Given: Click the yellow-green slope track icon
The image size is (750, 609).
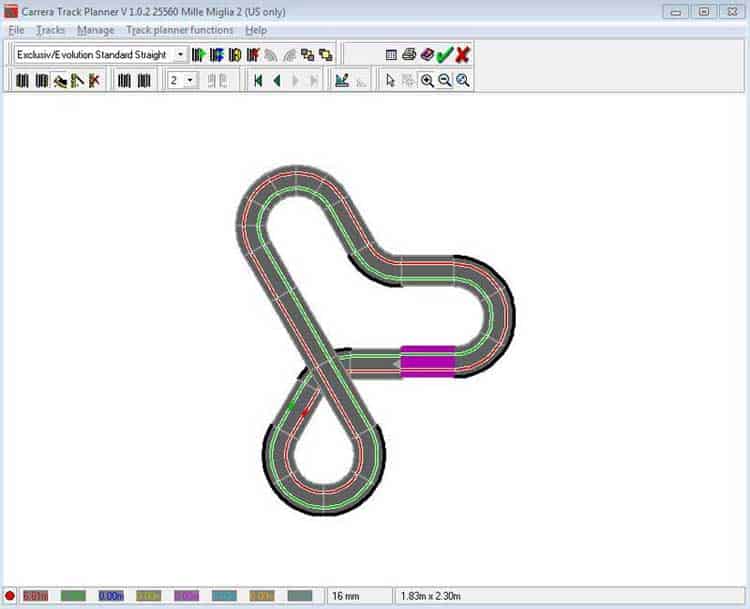Looking at the screenshot, I should coord(77,81).
